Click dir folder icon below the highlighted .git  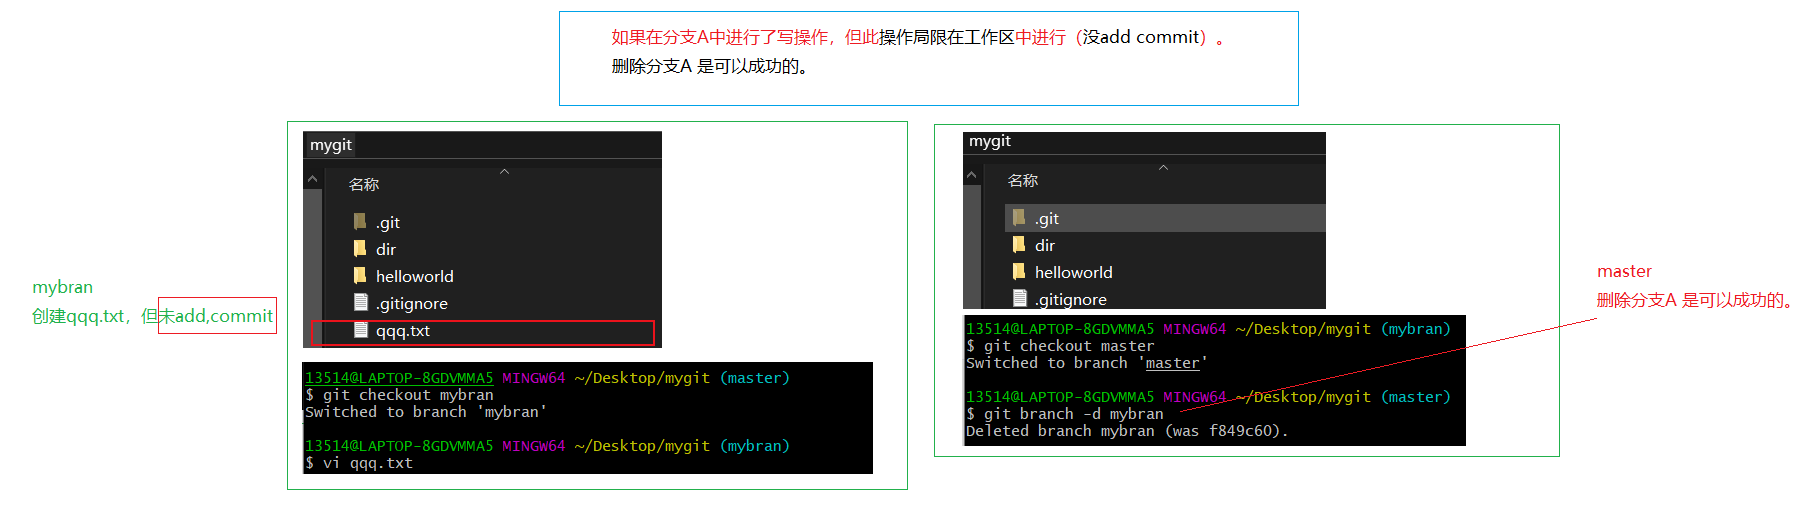point(1019,245)
